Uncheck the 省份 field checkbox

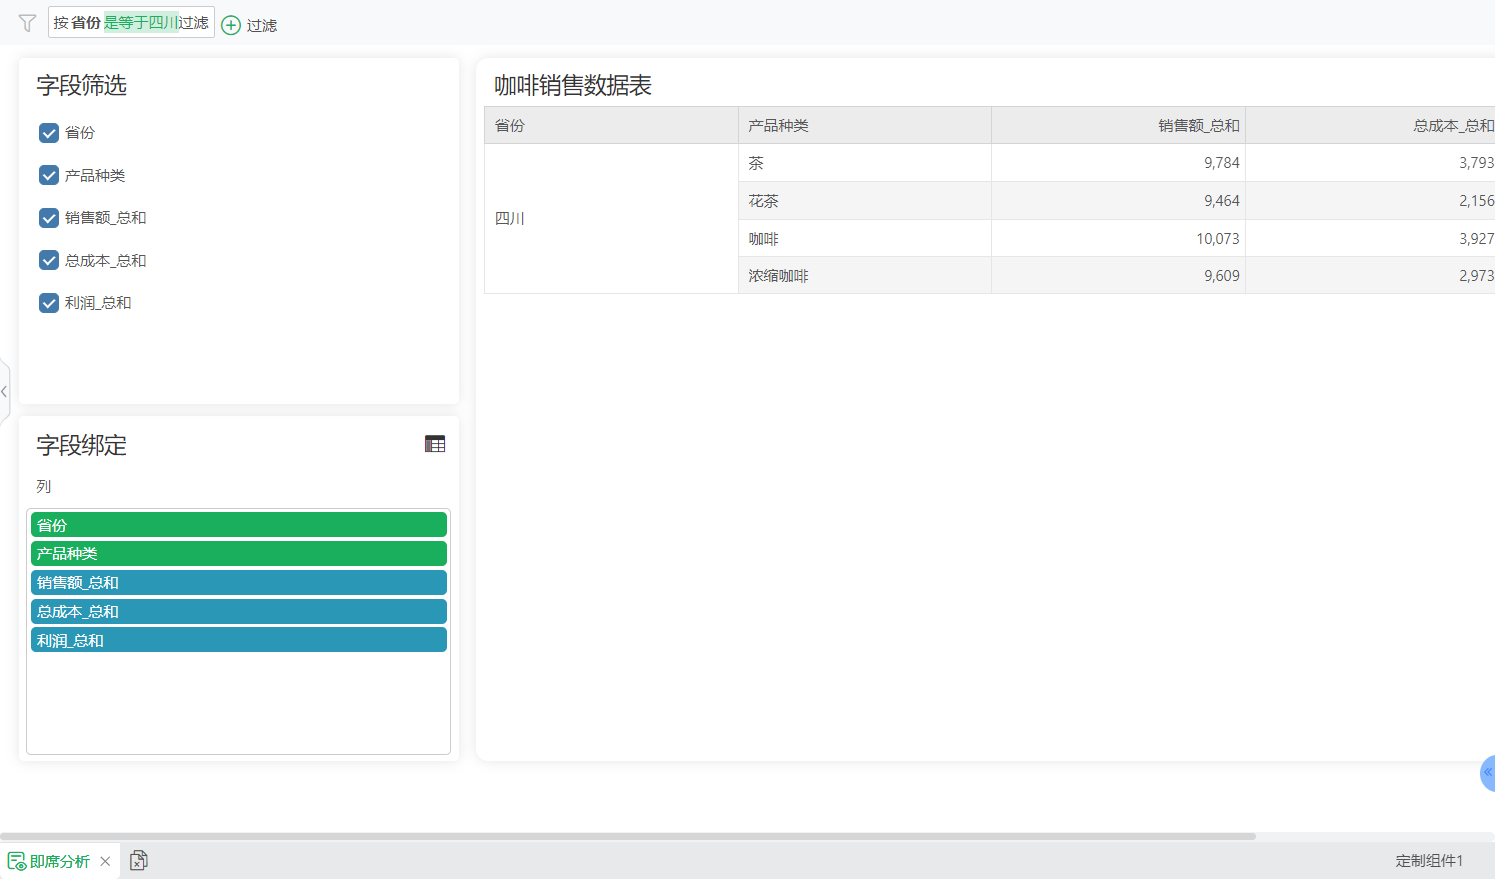point(49,133)
